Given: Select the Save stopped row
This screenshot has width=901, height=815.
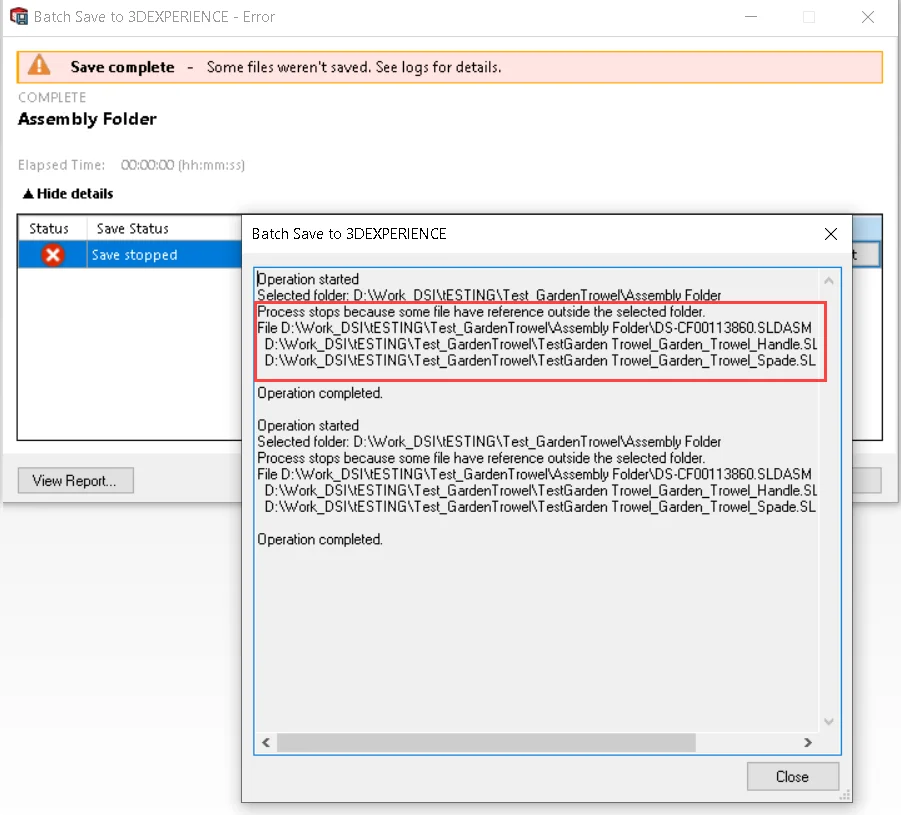Looking at the screenshot, I should (135, 255).
